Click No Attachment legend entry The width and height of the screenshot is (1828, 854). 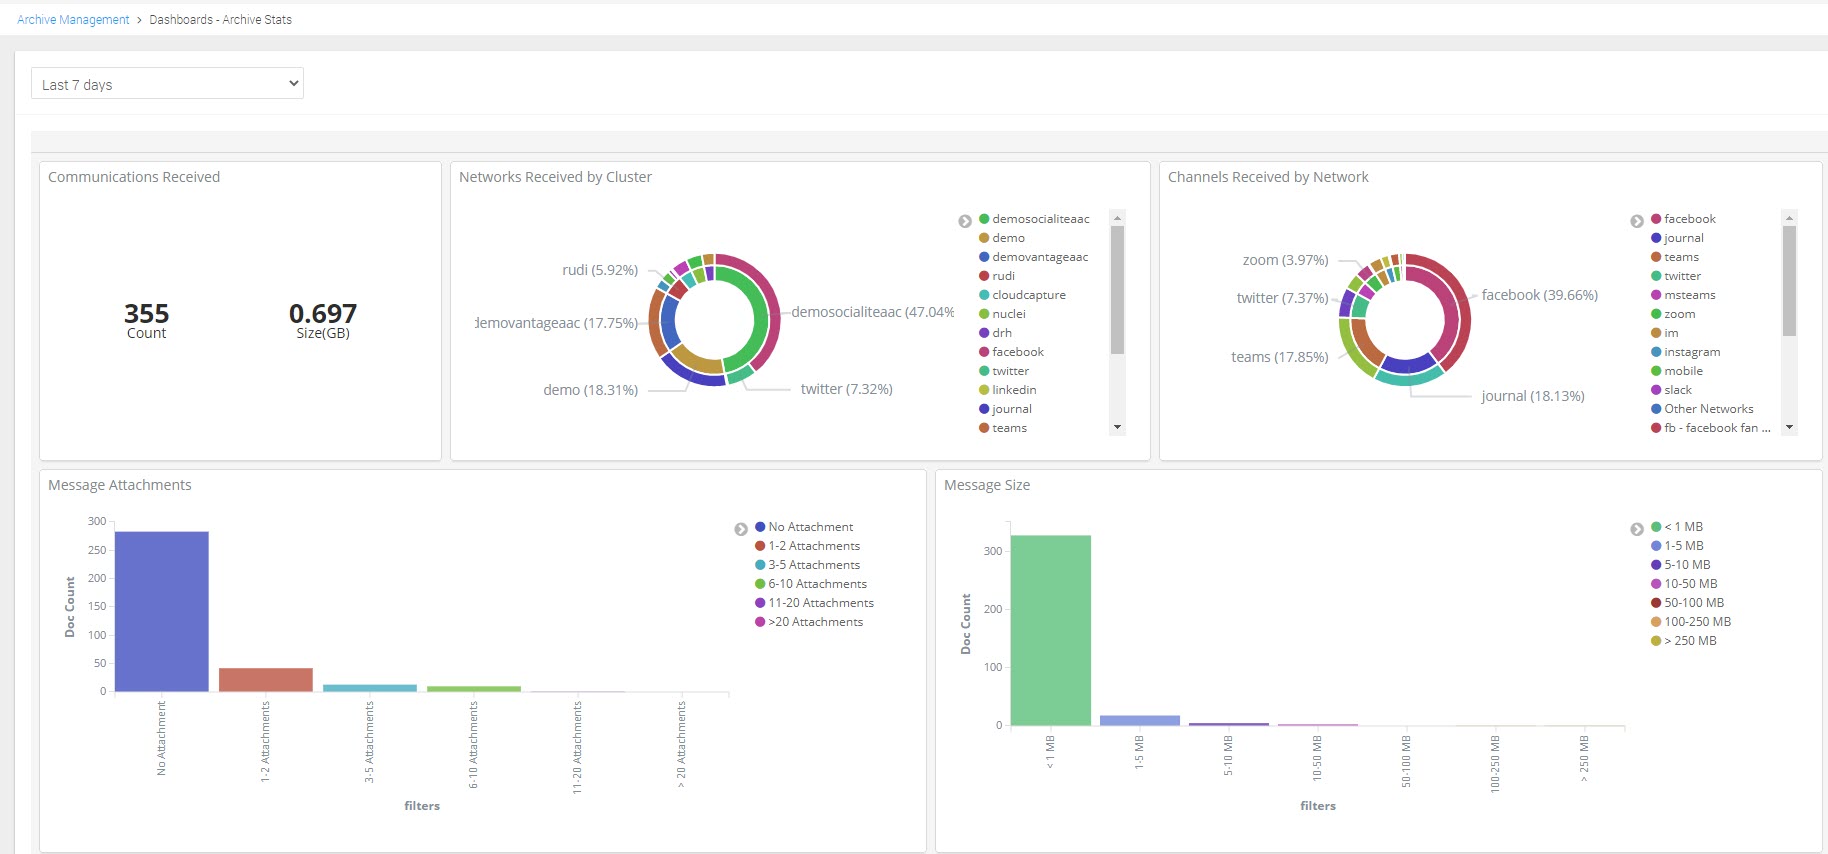pos(804,527)
